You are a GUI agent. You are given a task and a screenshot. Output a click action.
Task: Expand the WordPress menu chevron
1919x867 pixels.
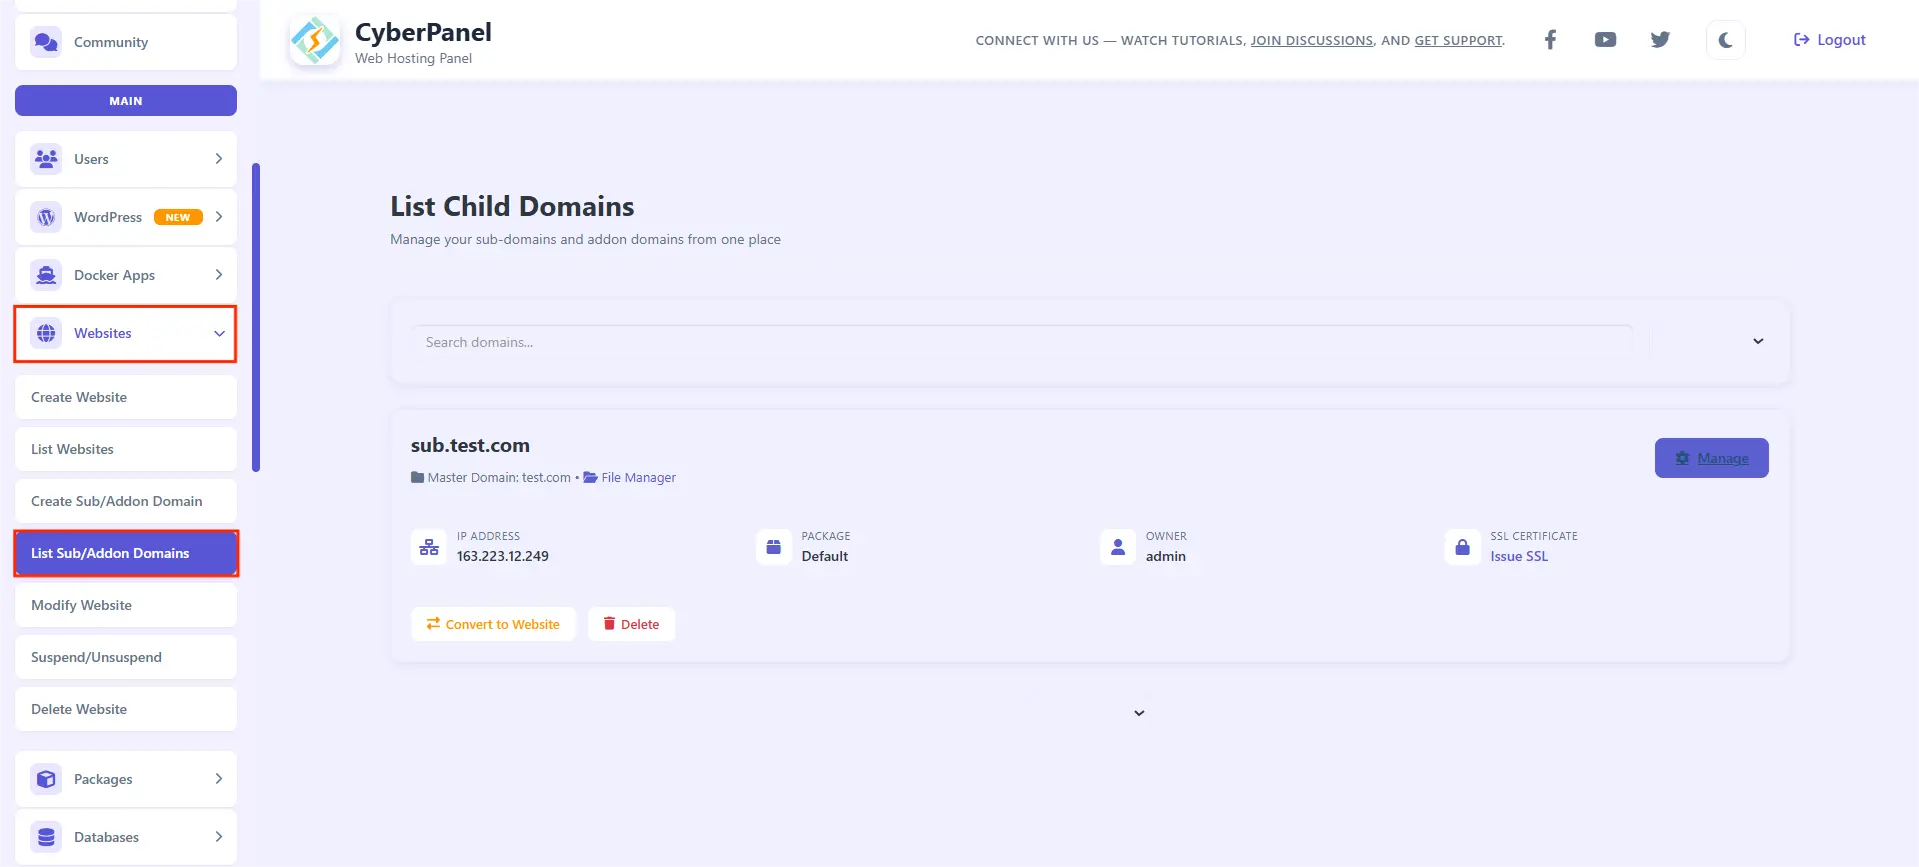point(219,217)
